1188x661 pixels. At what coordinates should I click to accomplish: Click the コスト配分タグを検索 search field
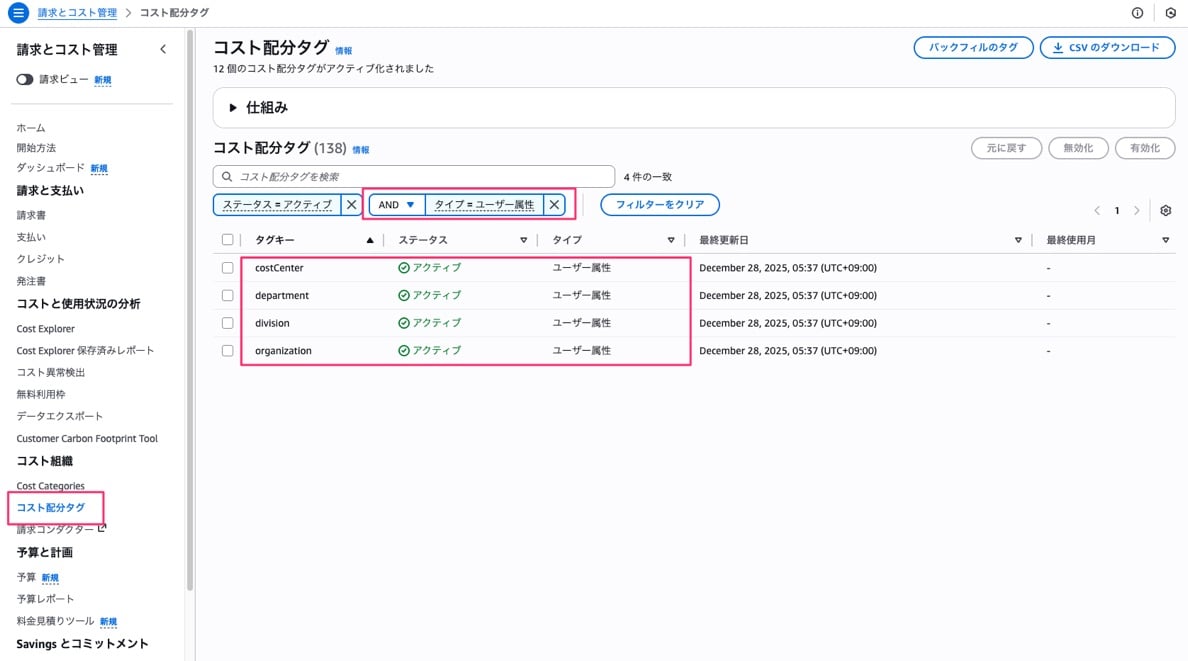coord(414,176)
